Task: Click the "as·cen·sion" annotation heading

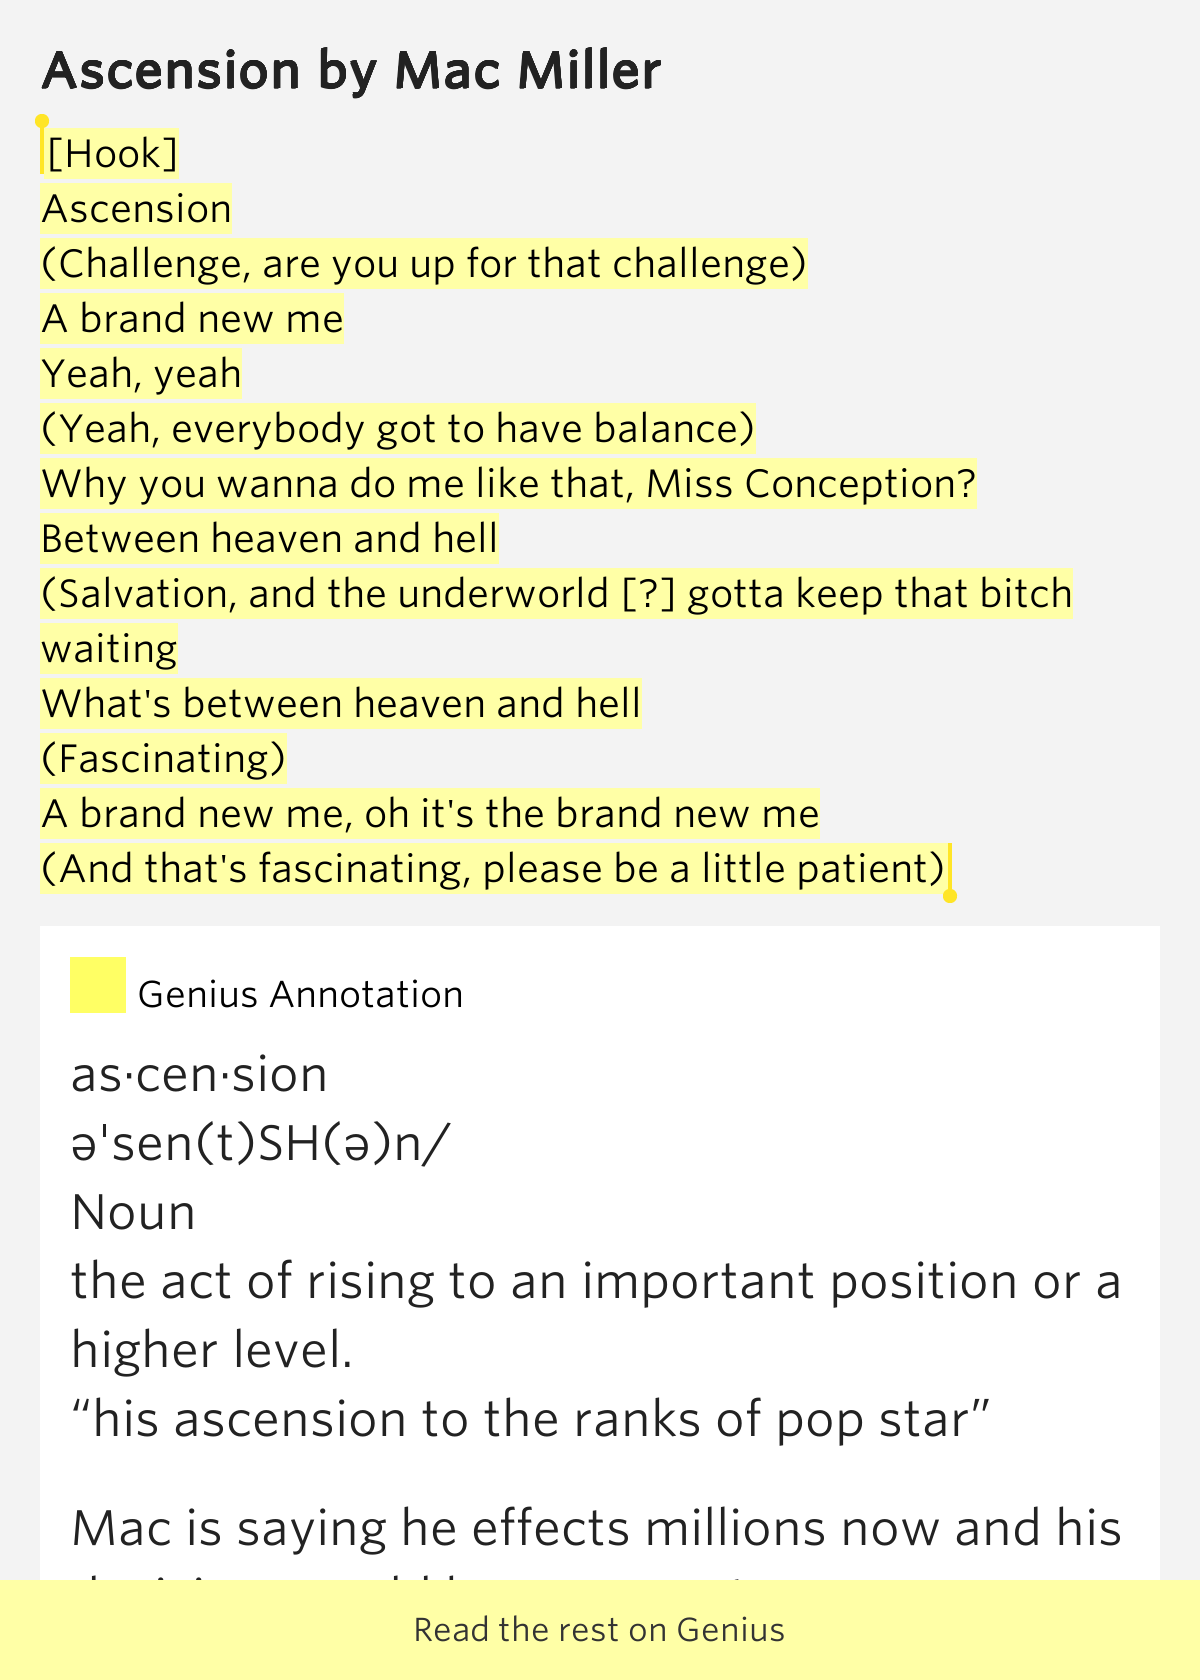Action: click(200, 1075)
